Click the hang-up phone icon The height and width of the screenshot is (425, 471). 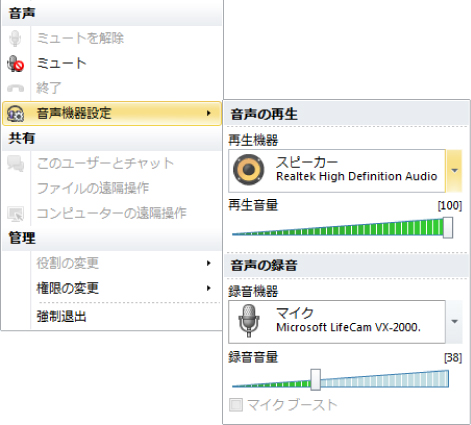15,88
